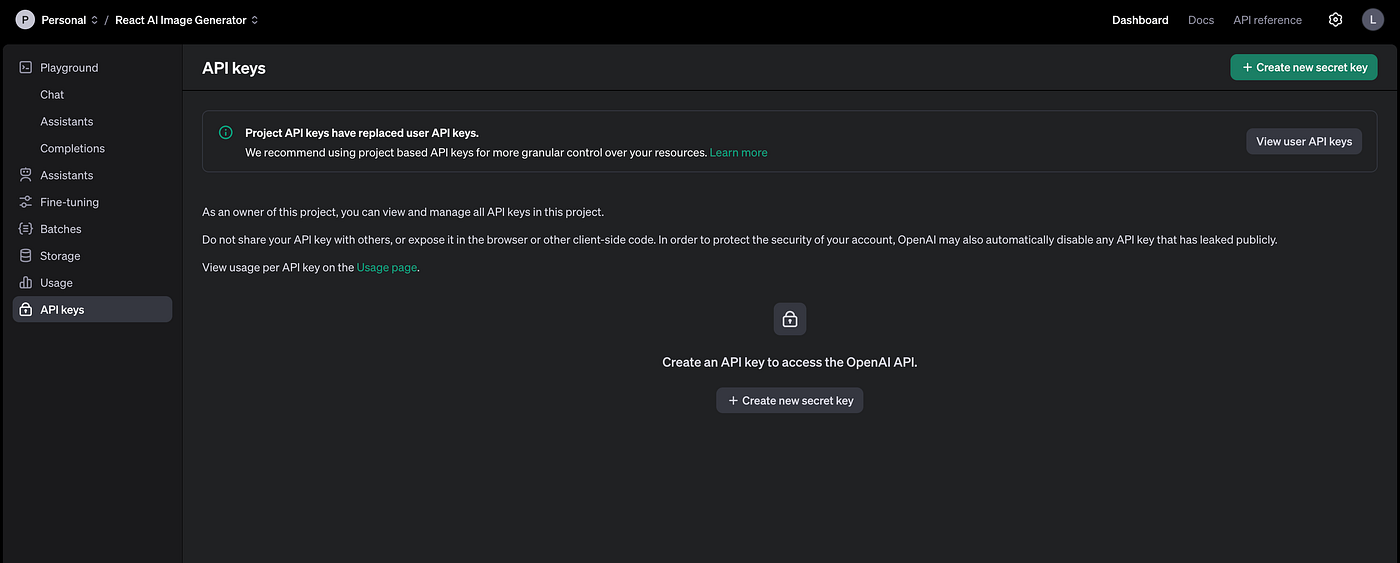This screenshot has width=1400, height=563.
Task: Open the Docs tab
Action: pos(1201,20)
